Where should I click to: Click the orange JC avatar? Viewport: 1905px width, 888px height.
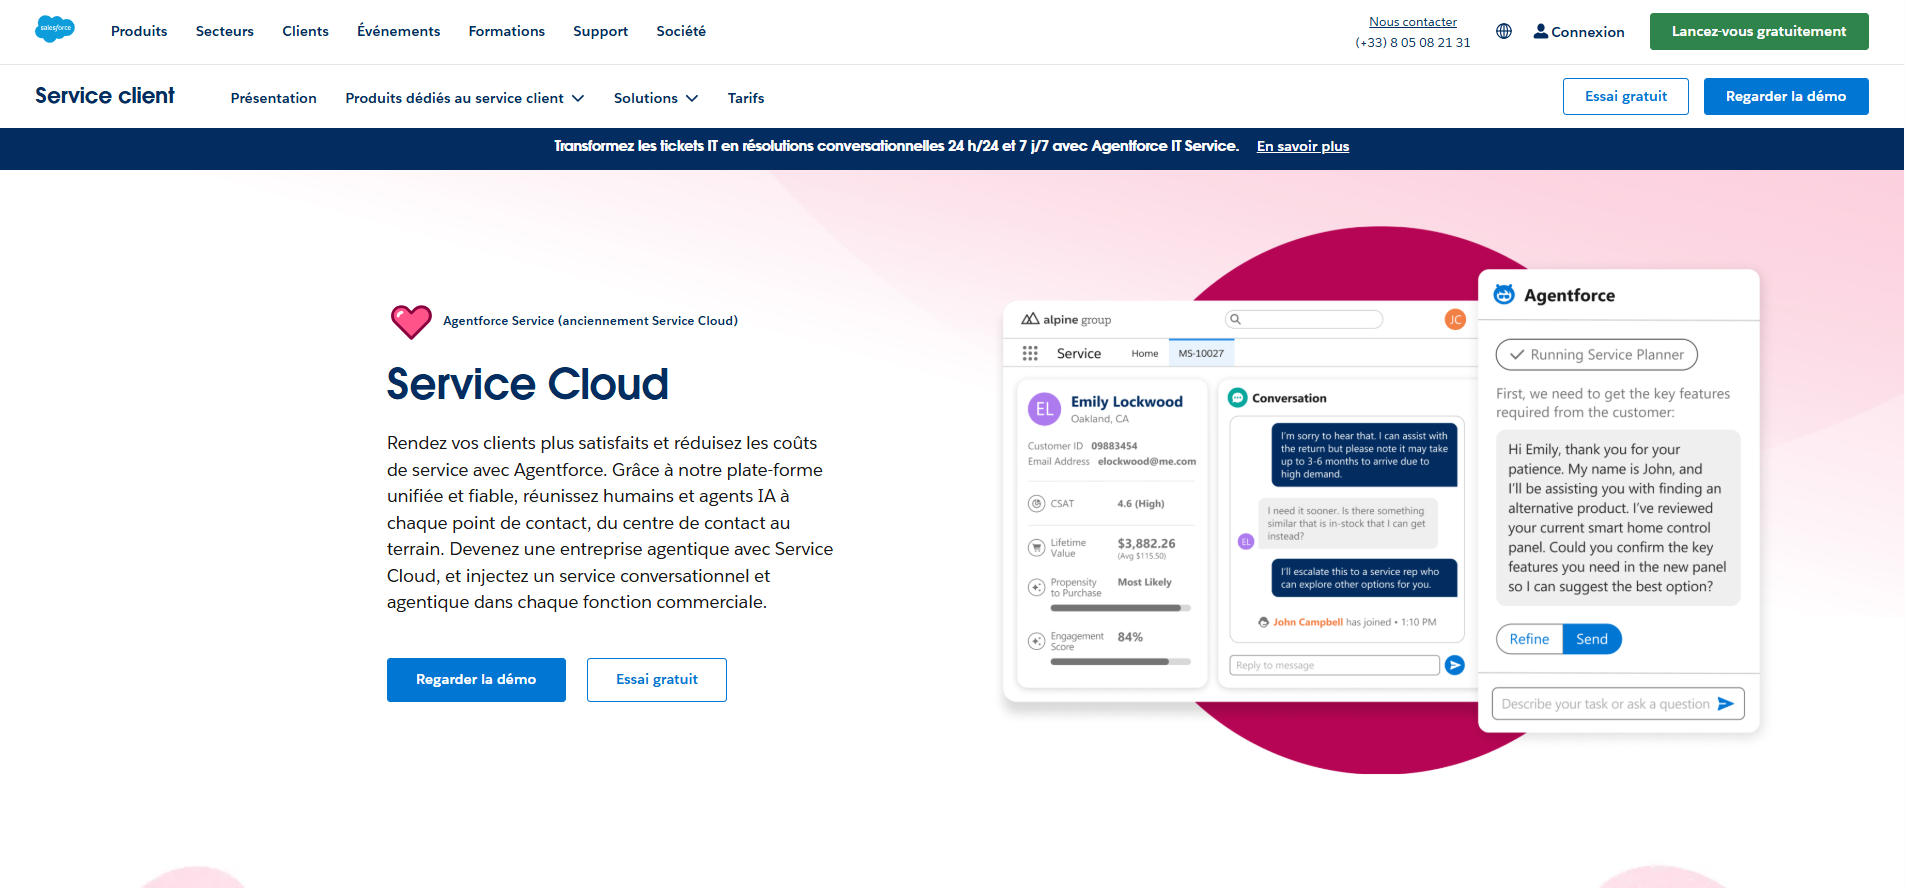pos(1455,319)
